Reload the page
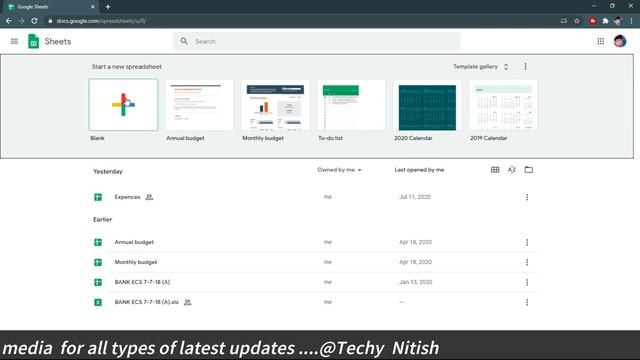Viewport: 640px width, 360px height. 34,21
